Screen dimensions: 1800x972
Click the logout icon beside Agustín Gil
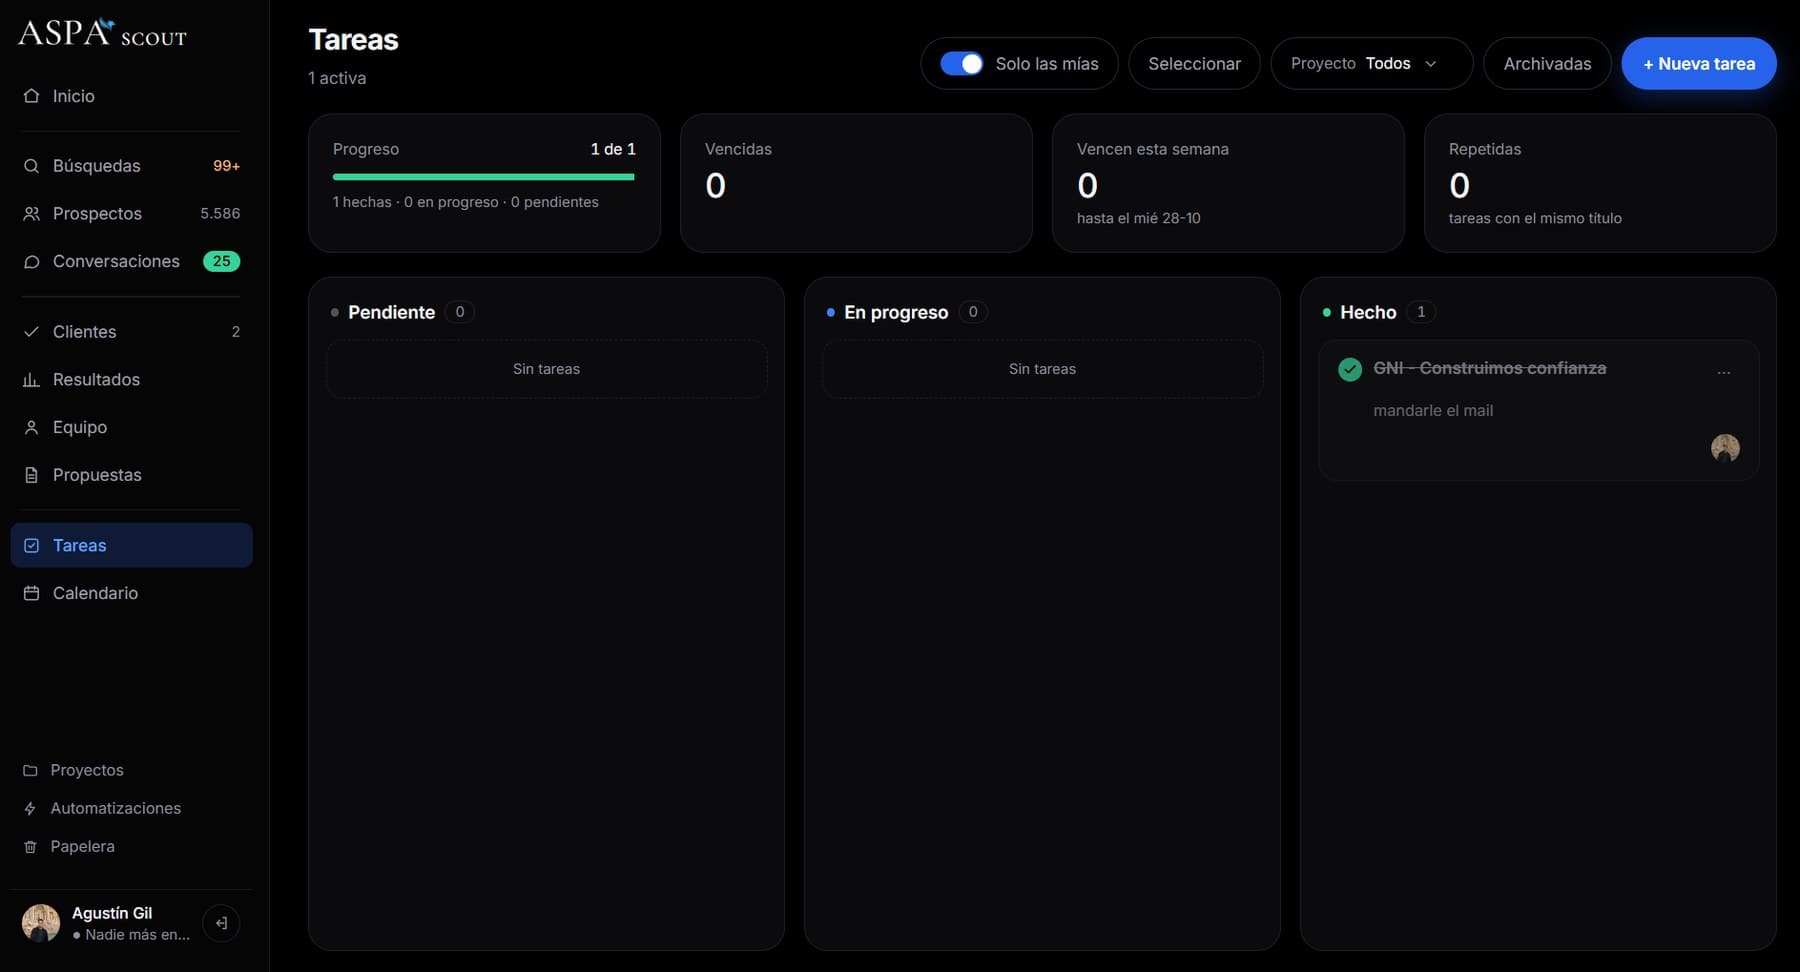click(221, 923)
